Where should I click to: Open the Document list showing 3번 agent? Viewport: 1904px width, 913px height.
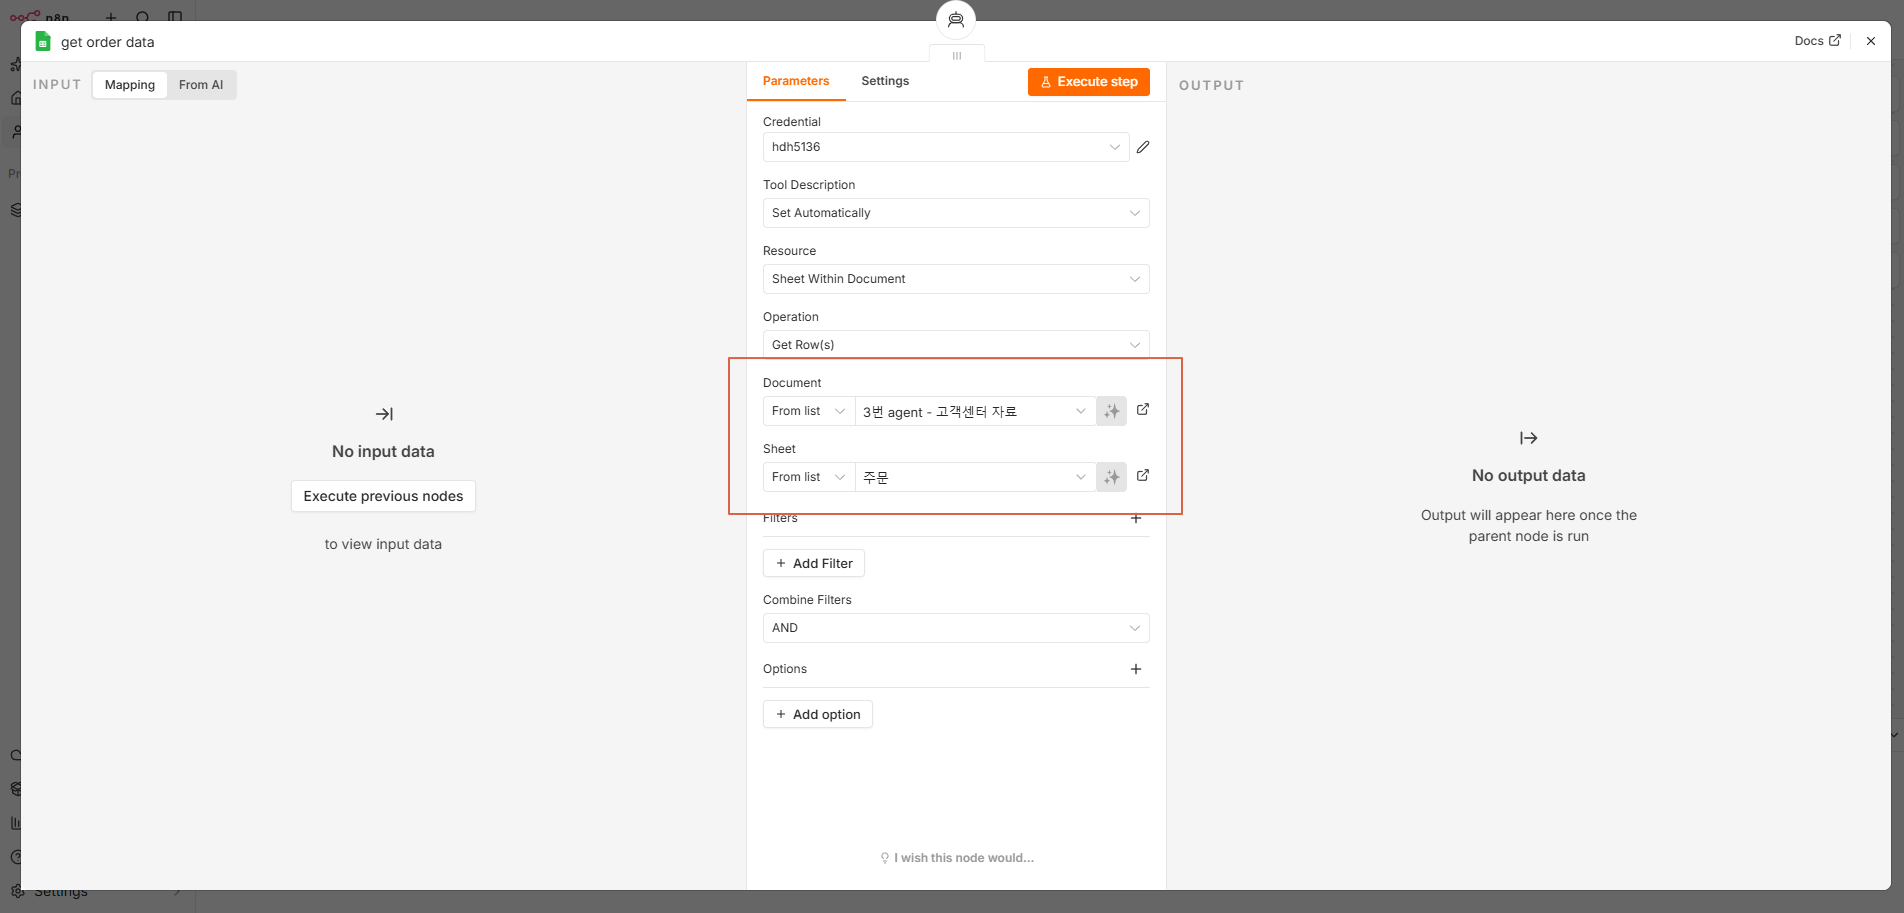975,411
